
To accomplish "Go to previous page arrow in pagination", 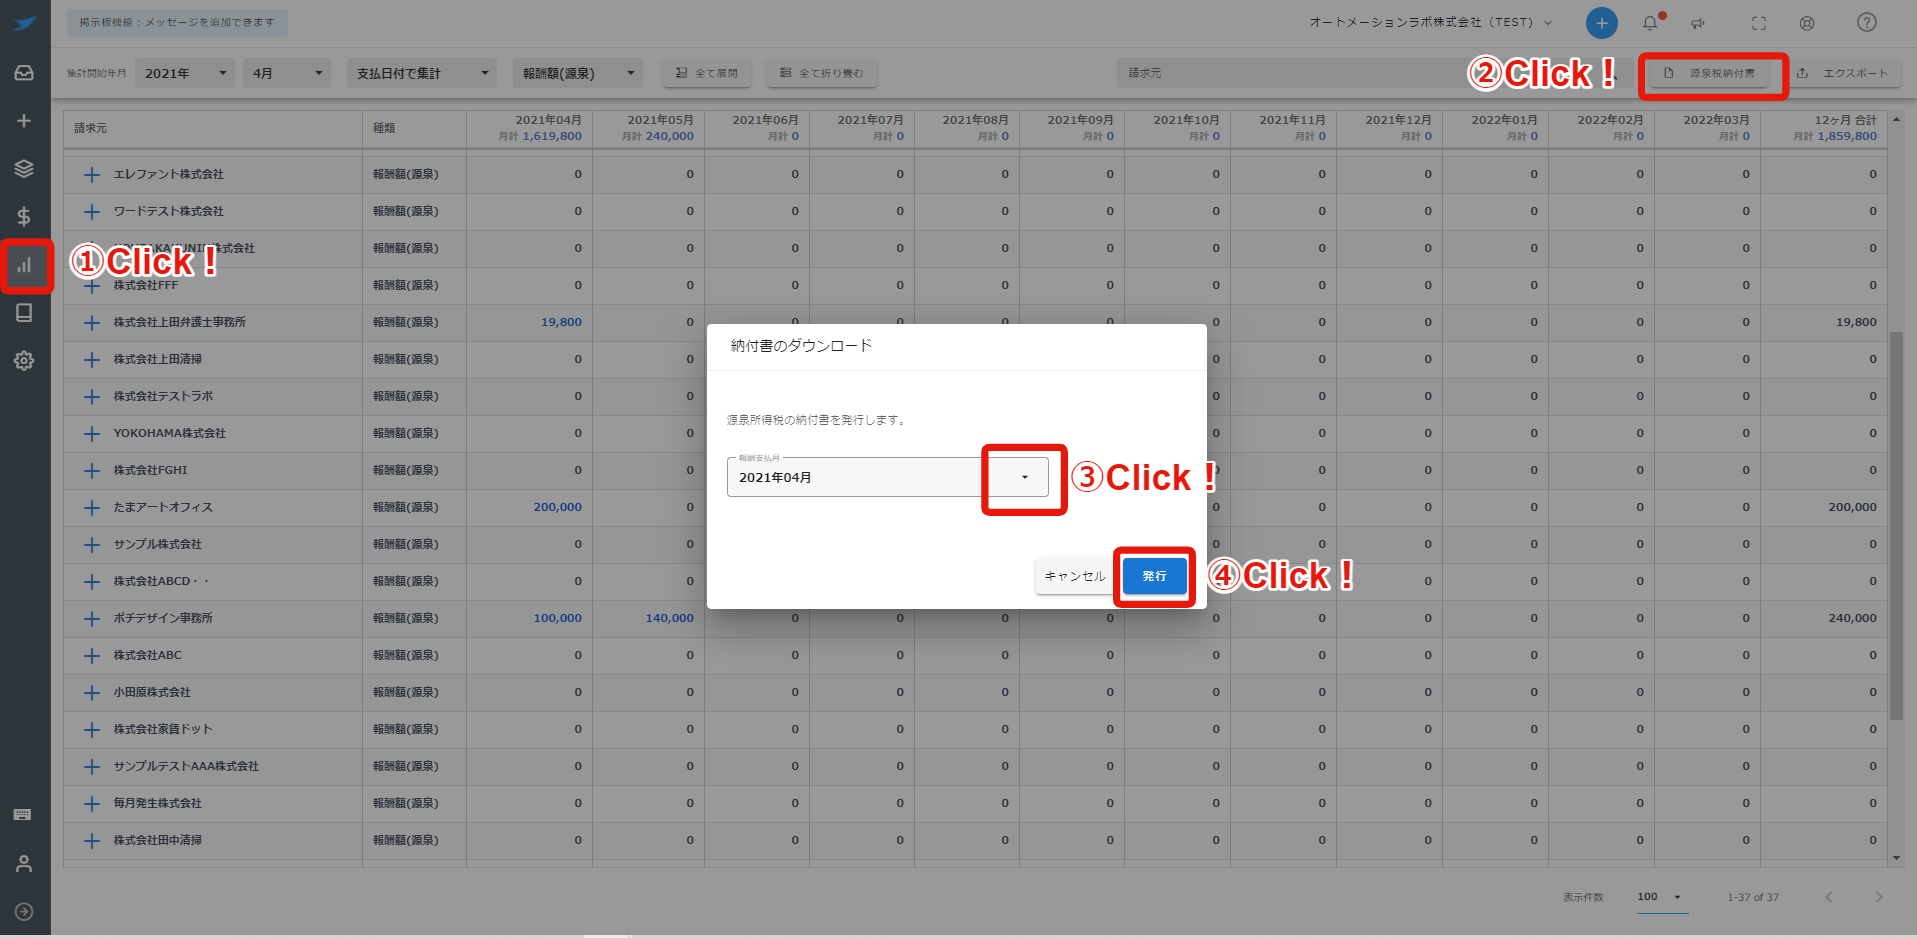I will (1829, 897).
